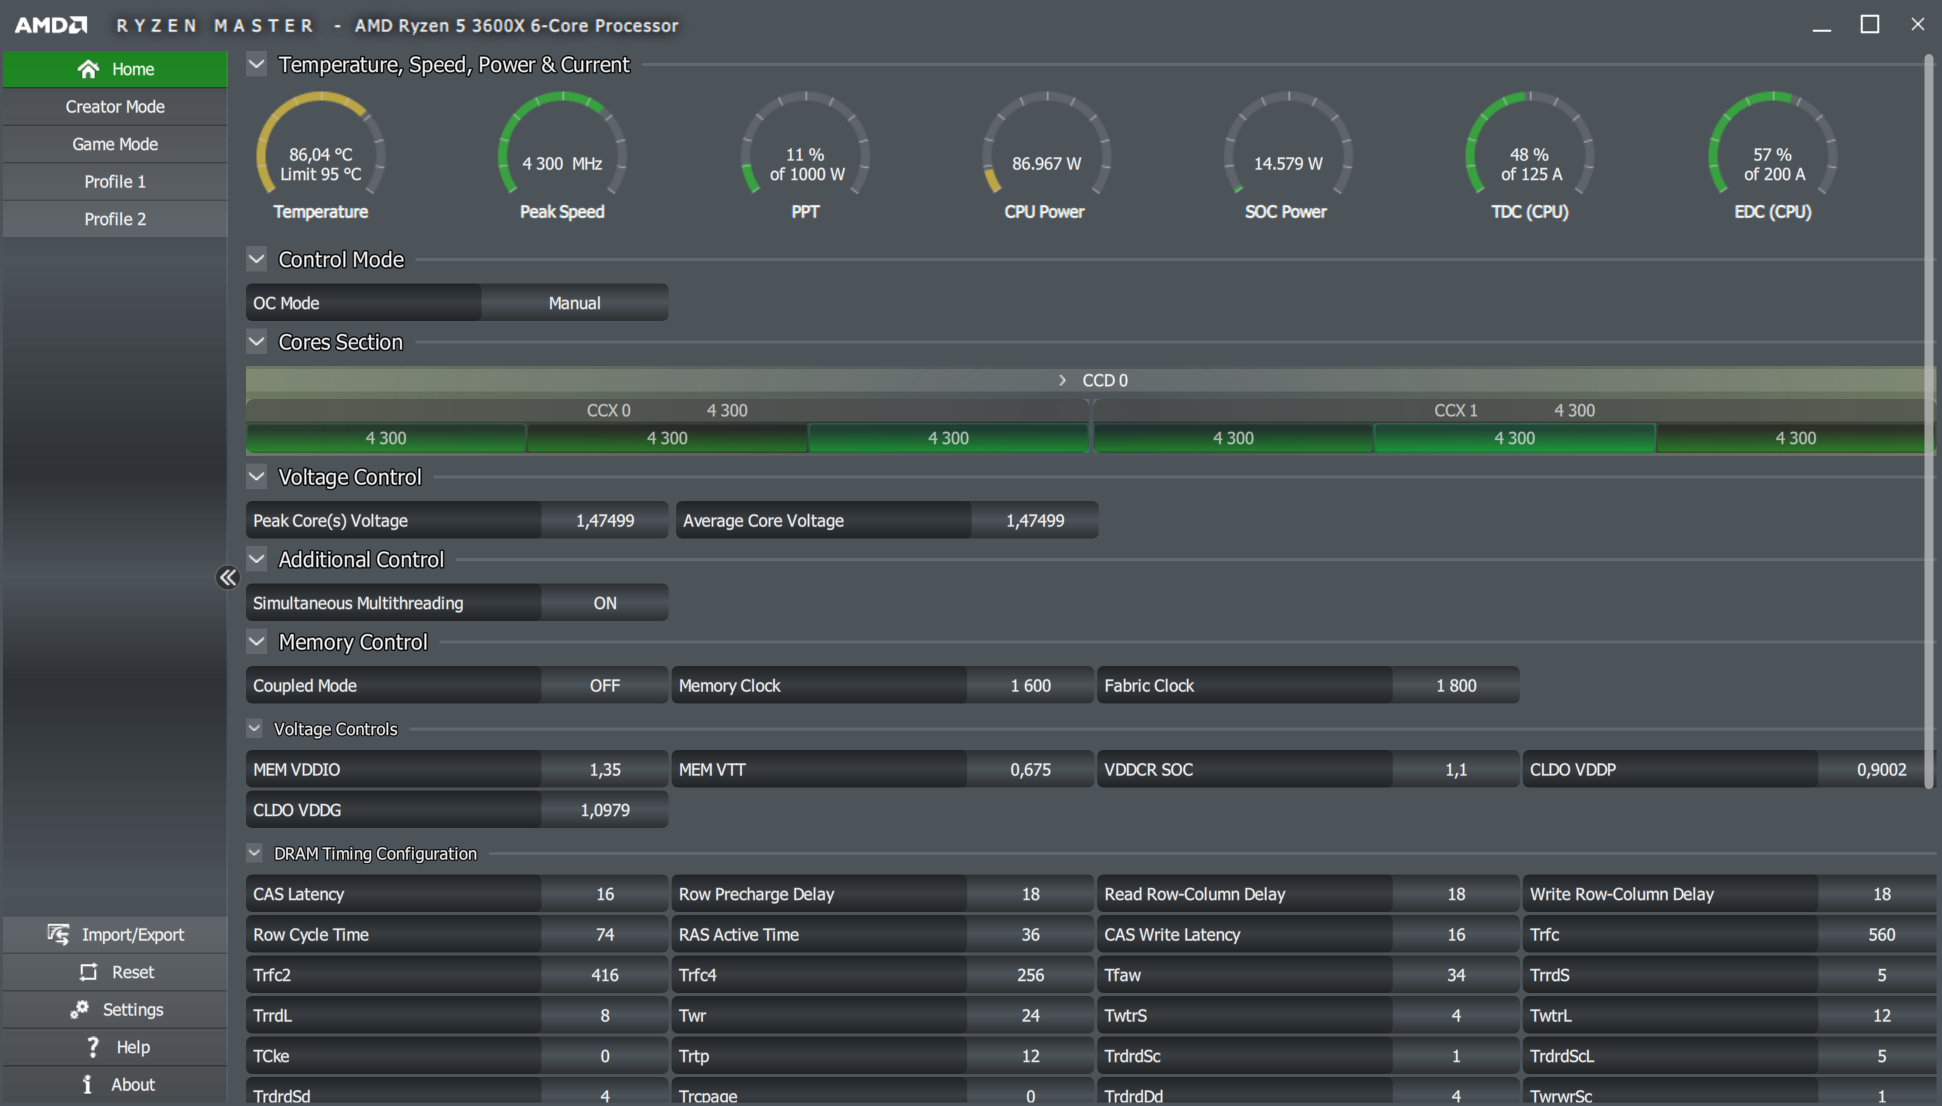Switch to Creator Mode tab
This screenshot has width=1942, height=1106.
[115, 107]
